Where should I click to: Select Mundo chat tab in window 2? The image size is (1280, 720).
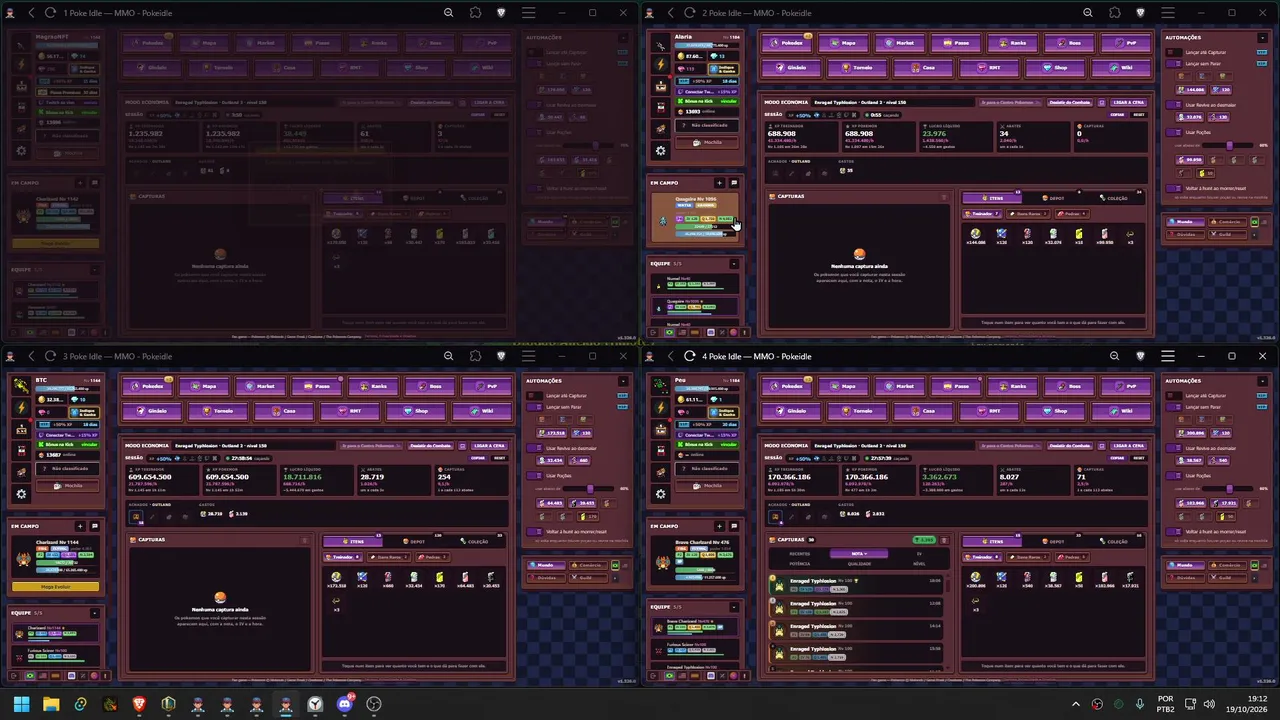[x=1185, y=222]
